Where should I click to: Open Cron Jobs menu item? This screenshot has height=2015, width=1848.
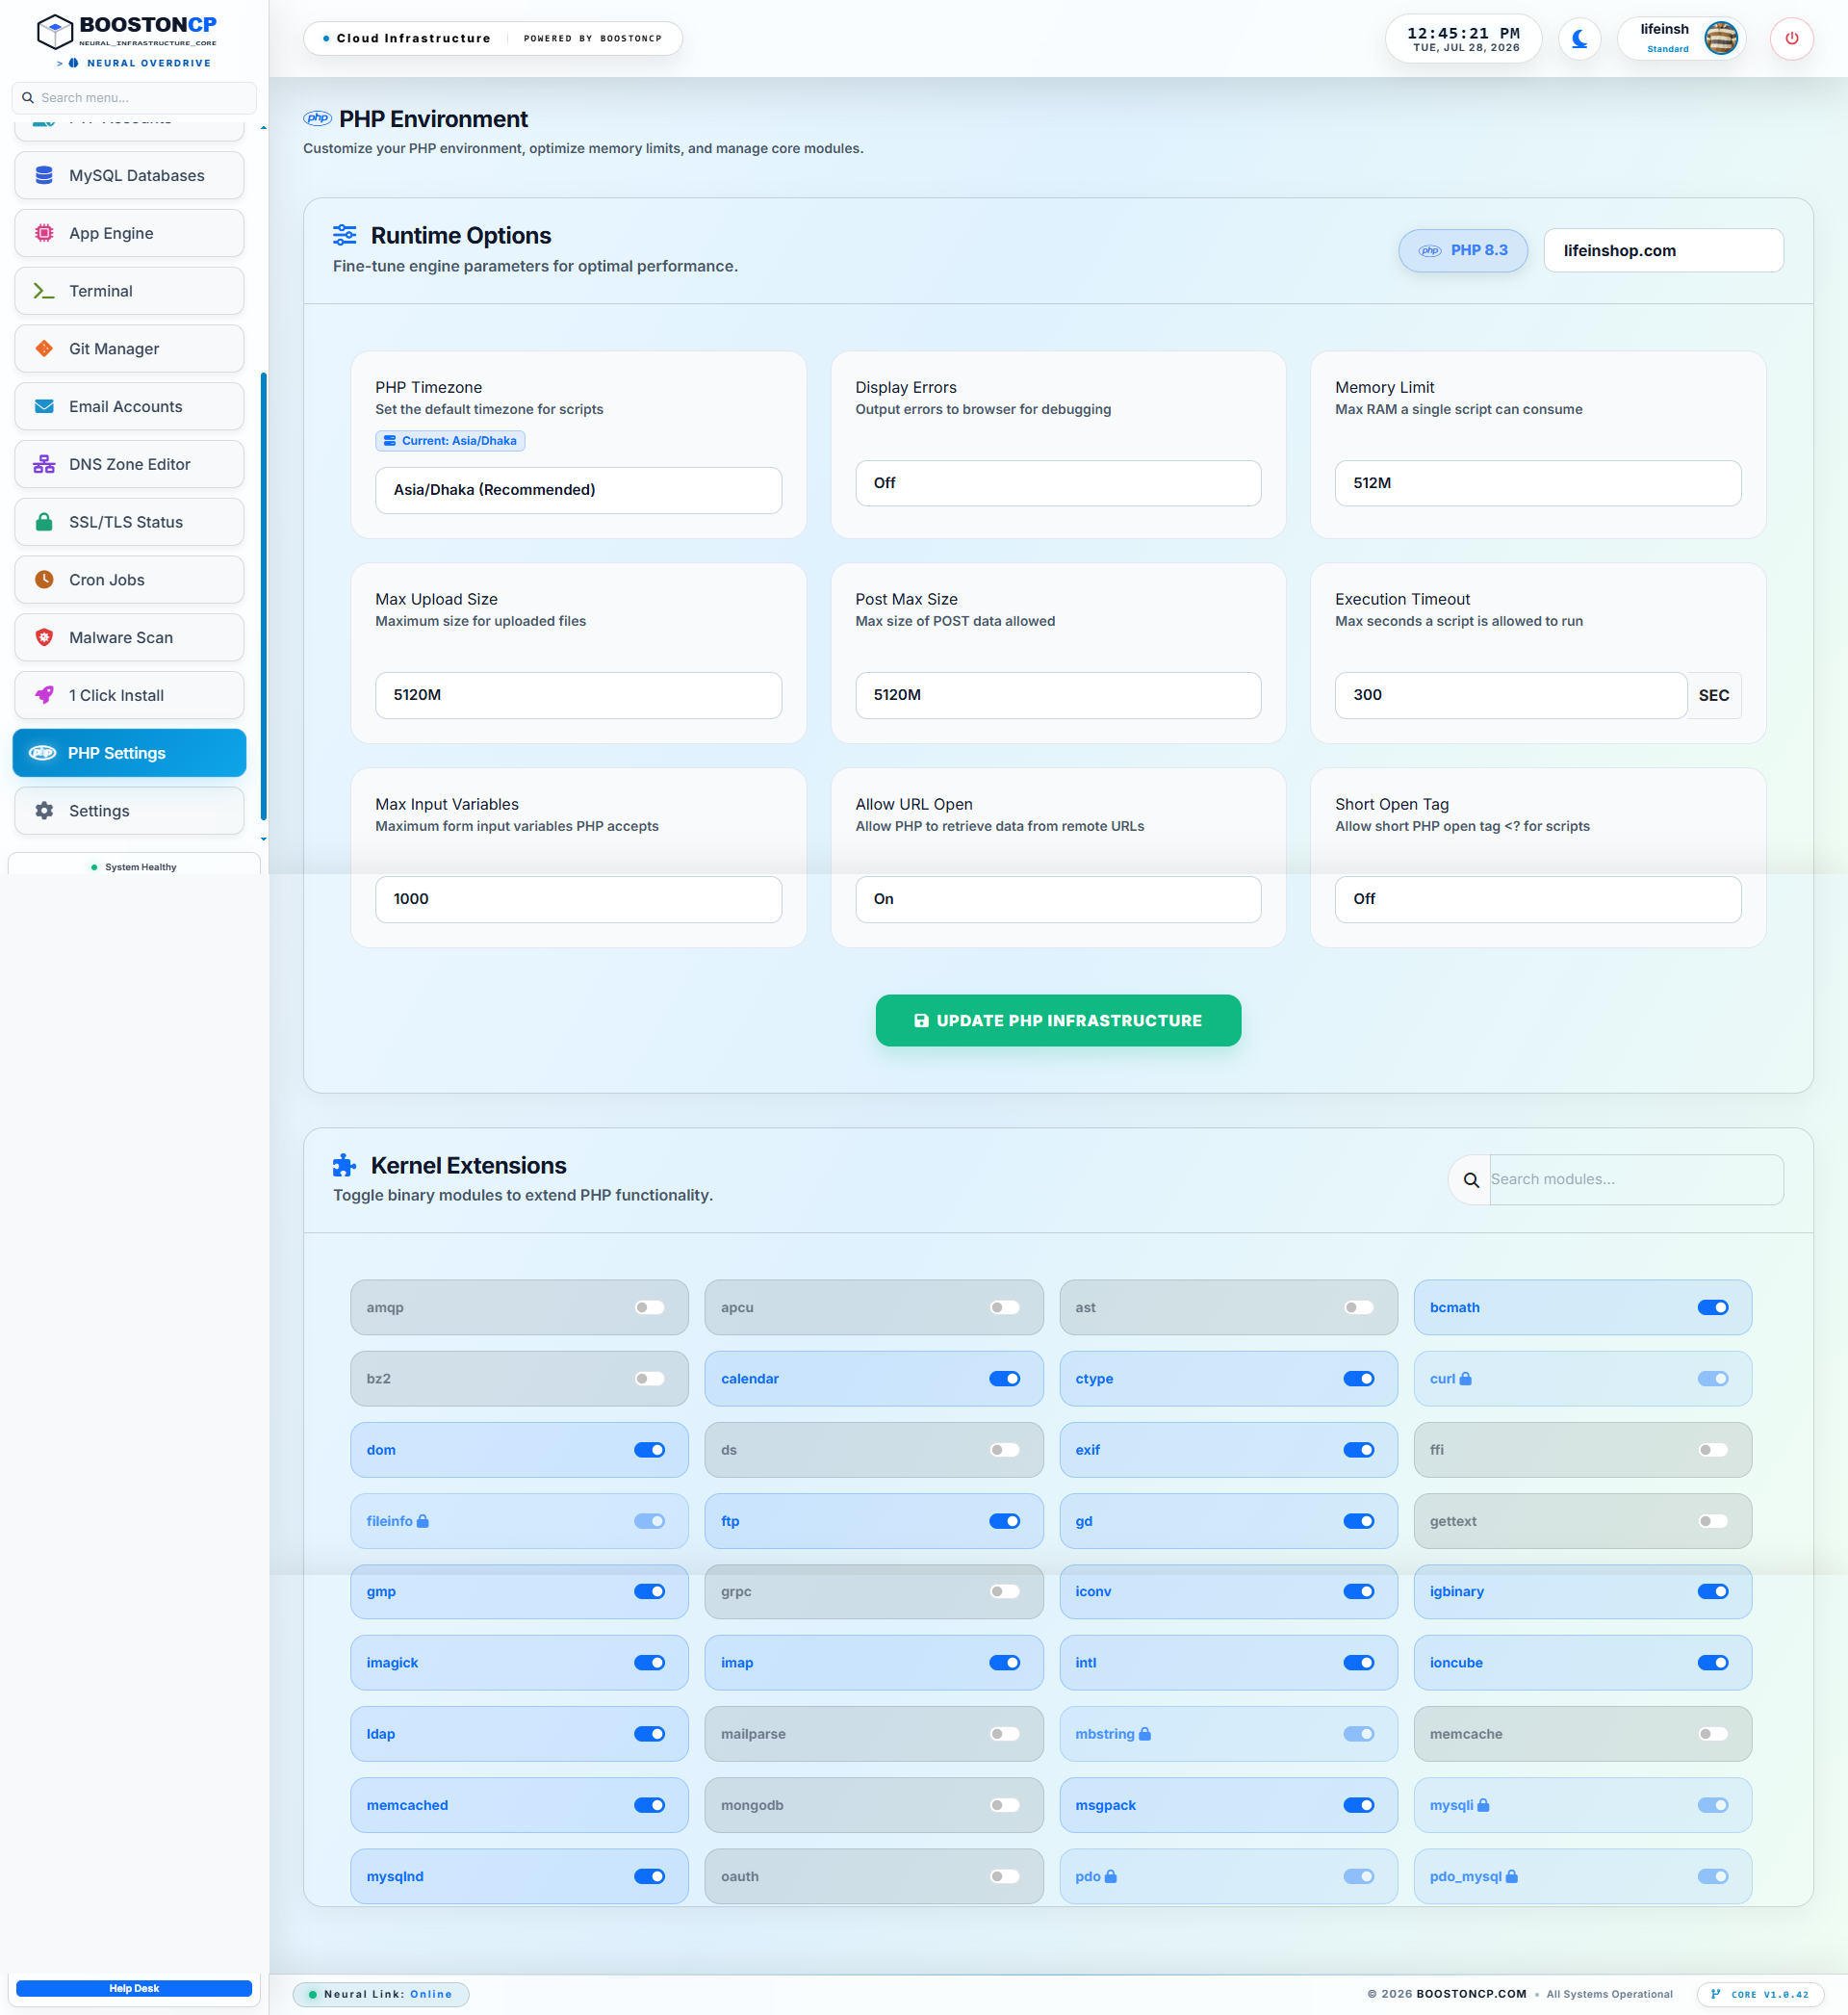tap(129, 580)
